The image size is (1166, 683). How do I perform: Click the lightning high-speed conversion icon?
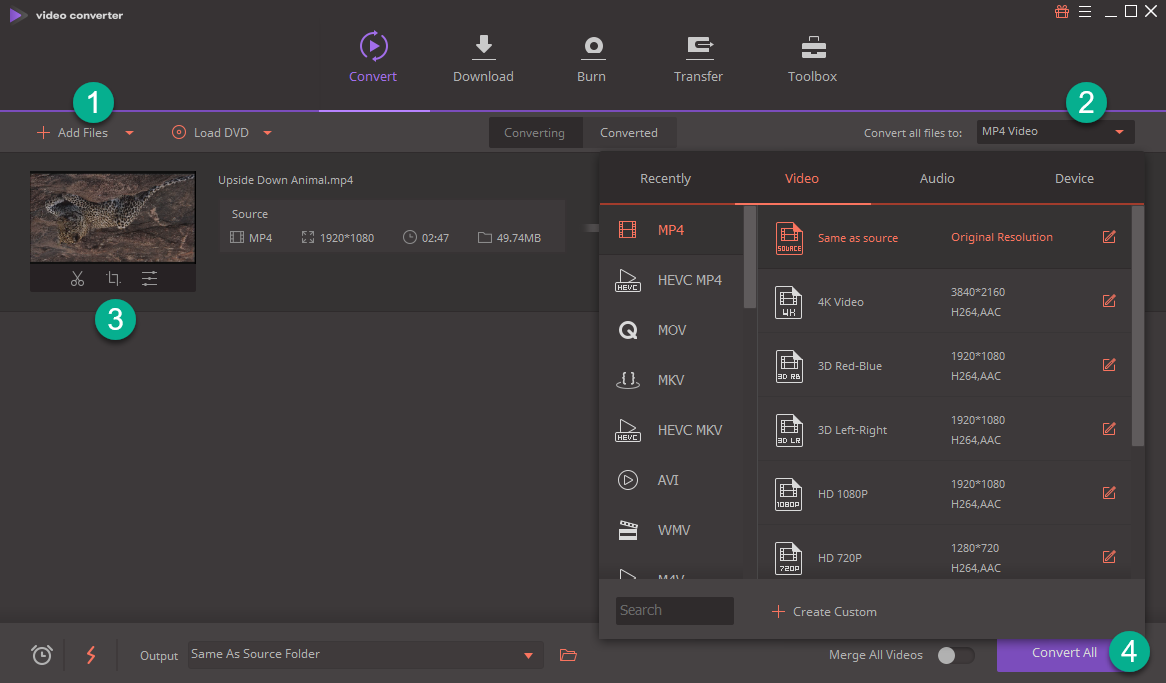(x=91, y=655)
